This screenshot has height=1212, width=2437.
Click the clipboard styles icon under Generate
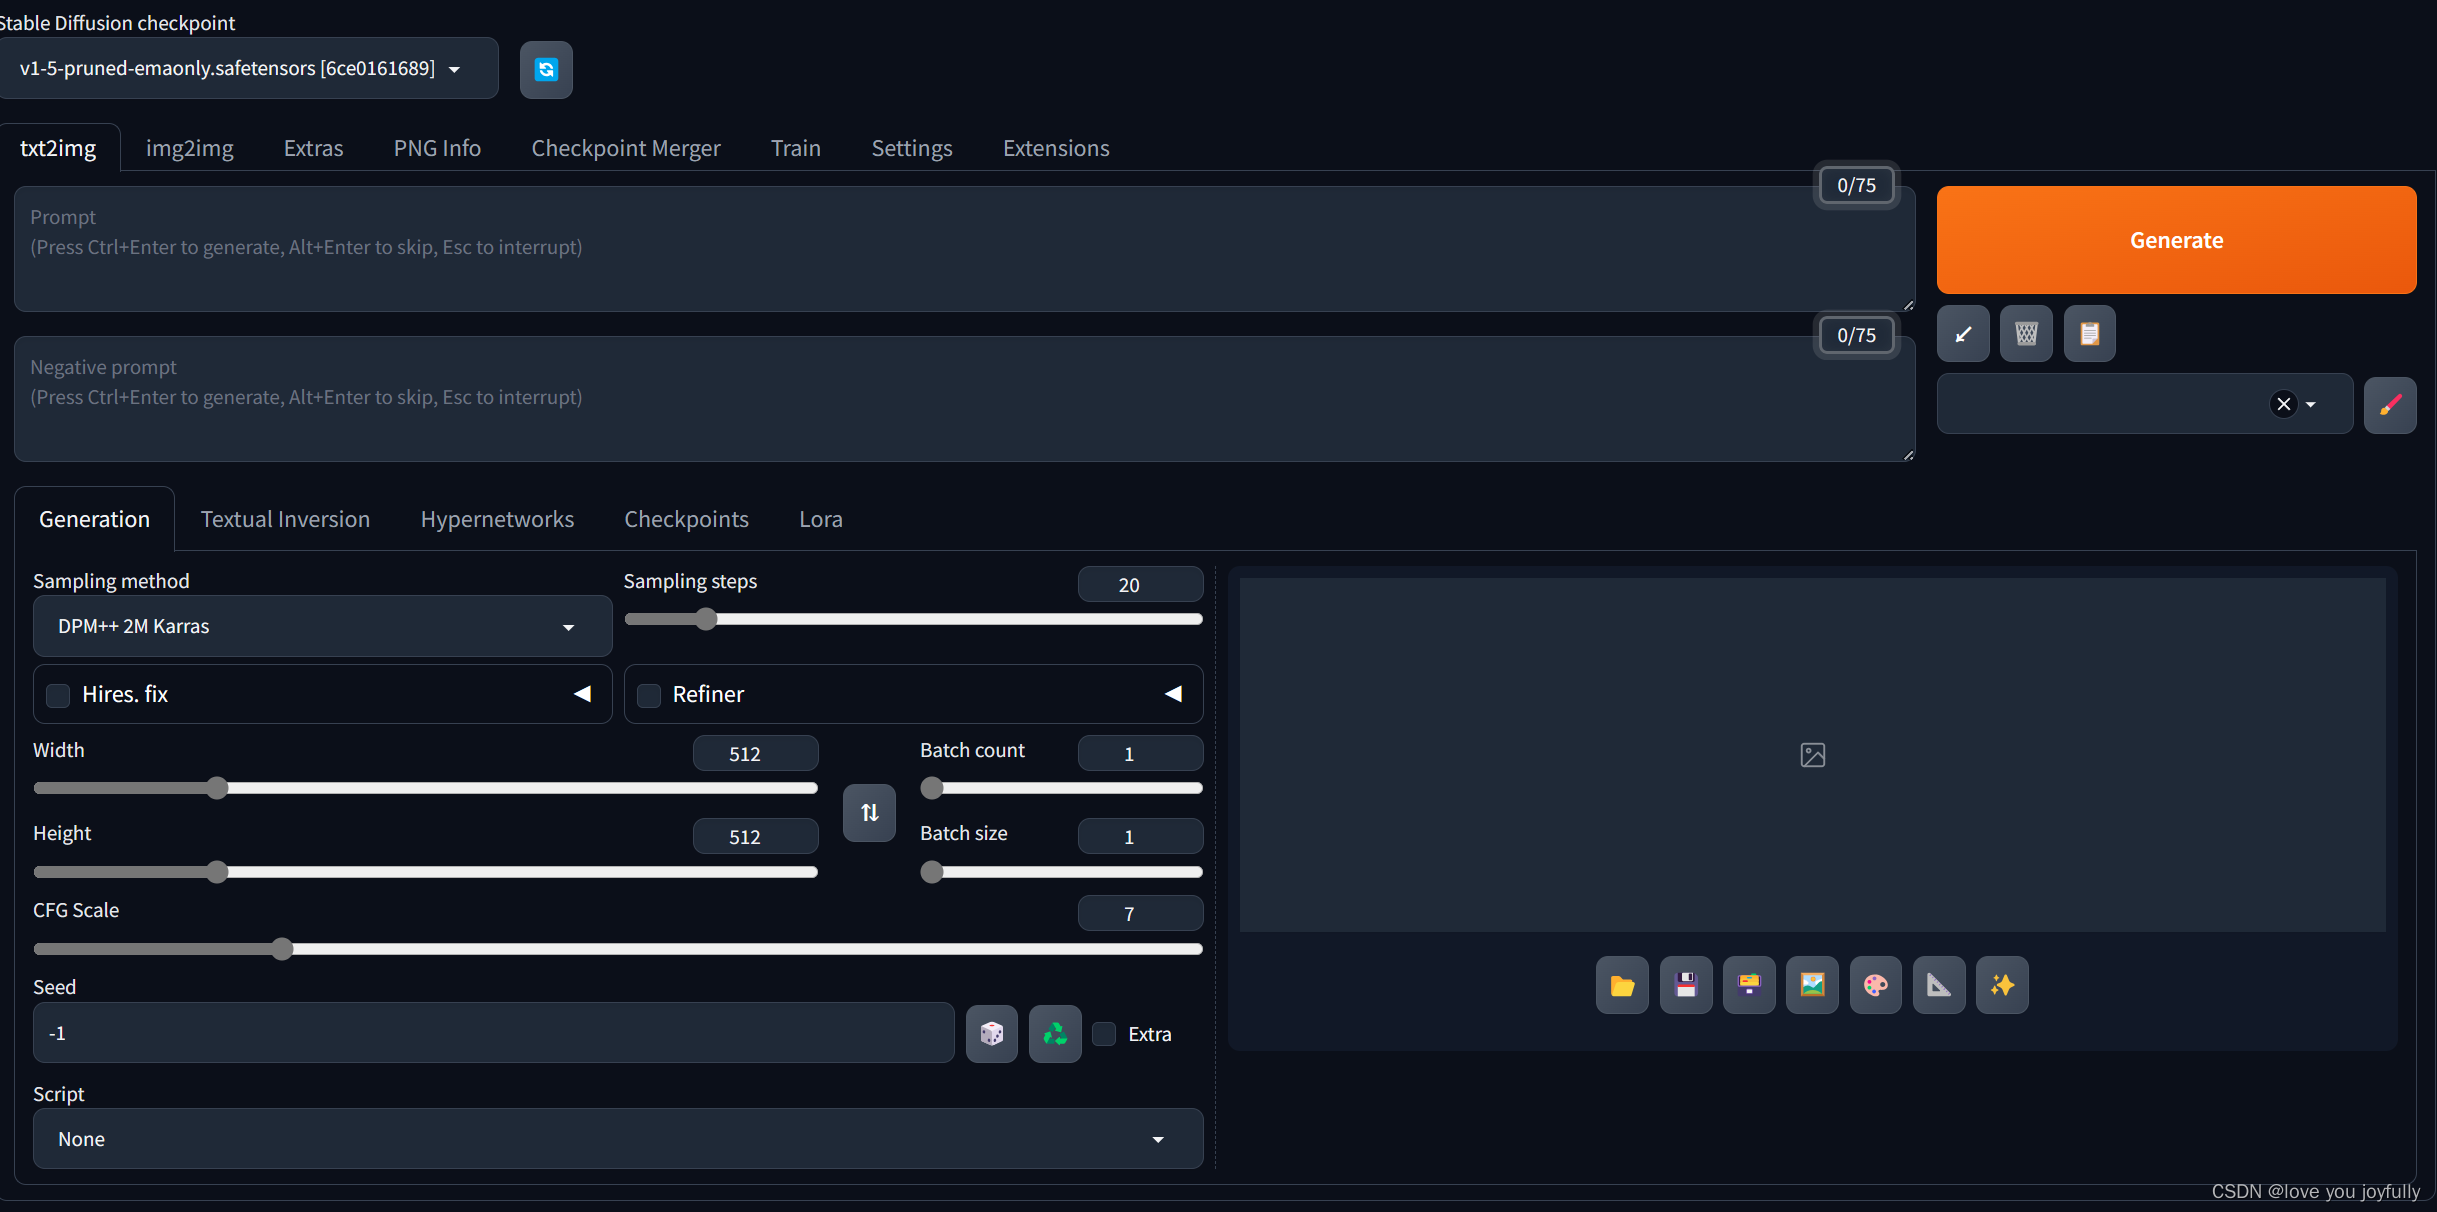[x=2089, y=334]
